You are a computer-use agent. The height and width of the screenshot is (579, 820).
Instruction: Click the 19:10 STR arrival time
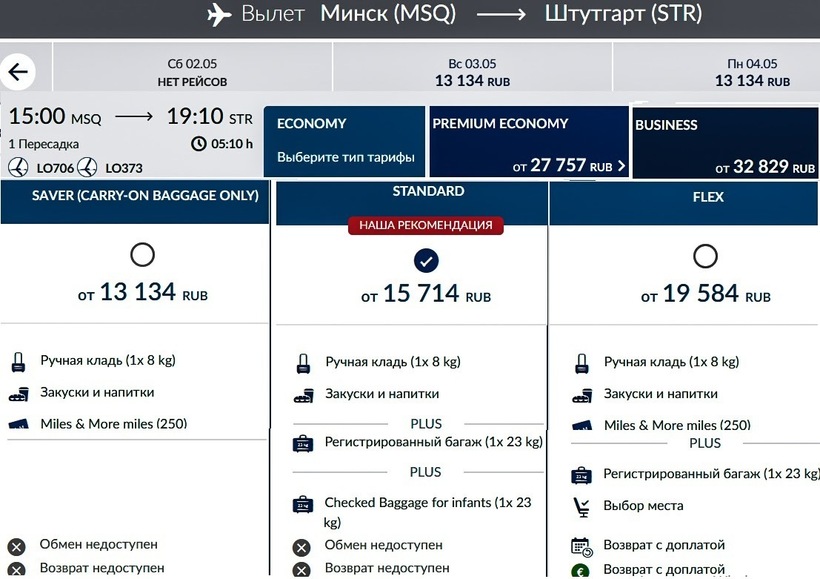click(x=210, y=116)
